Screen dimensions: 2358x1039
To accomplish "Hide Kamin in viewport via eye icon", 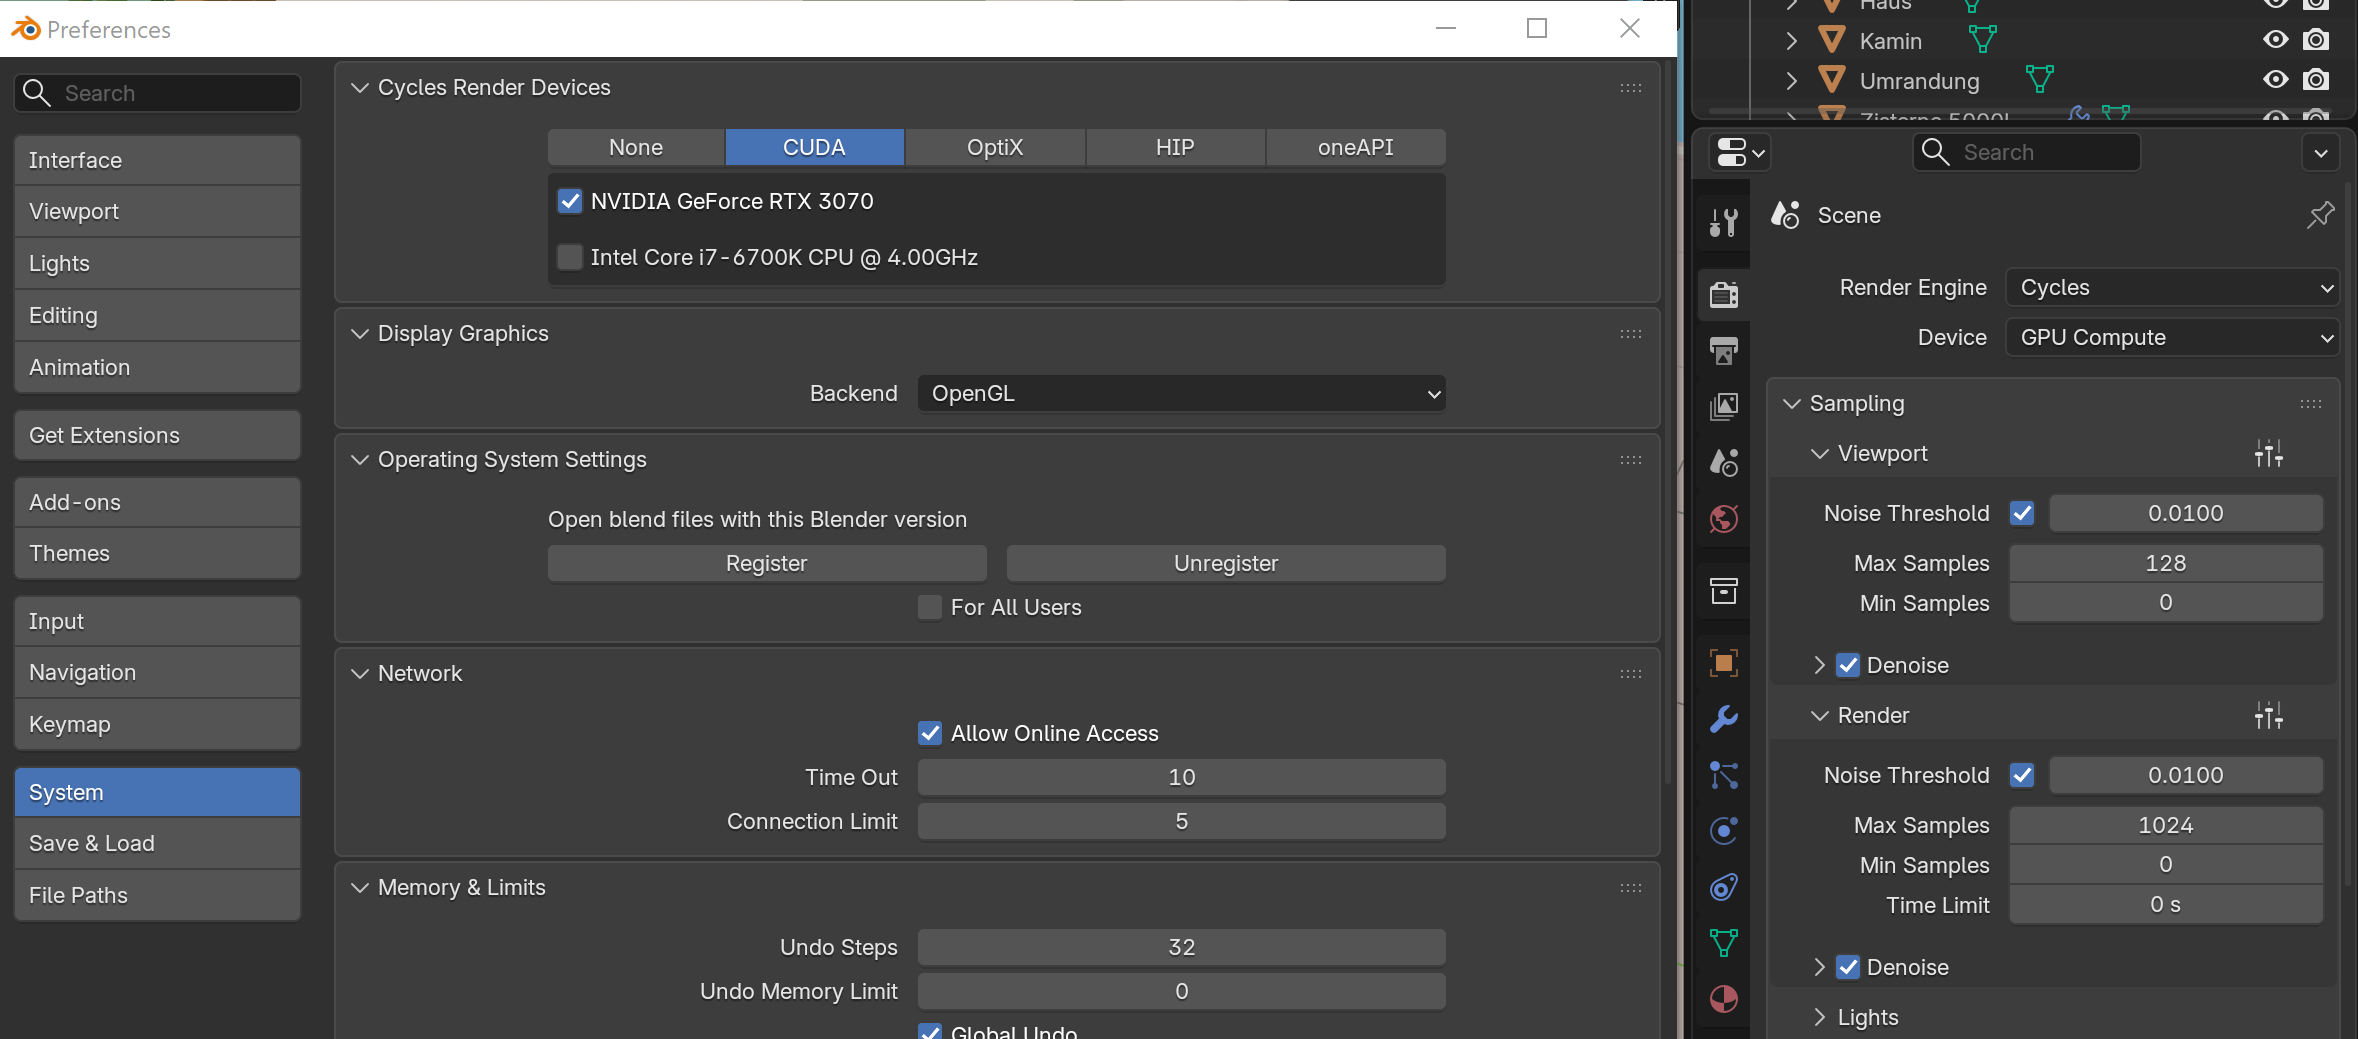I will click(2275, 40).
